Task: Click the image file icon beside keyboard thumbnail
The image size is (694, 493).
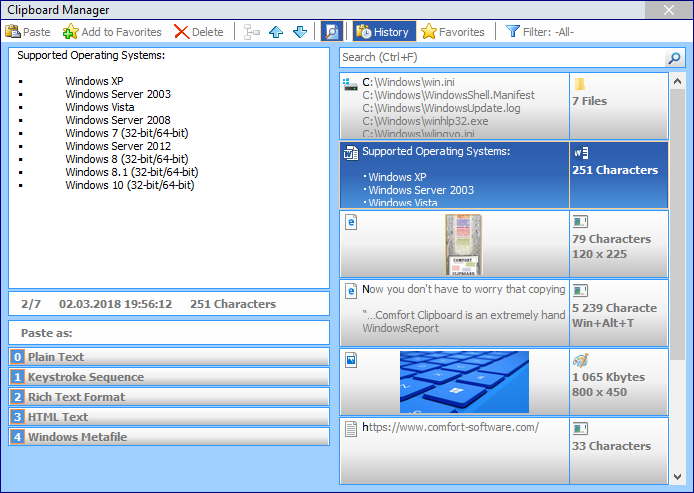Action: point(351,360)
